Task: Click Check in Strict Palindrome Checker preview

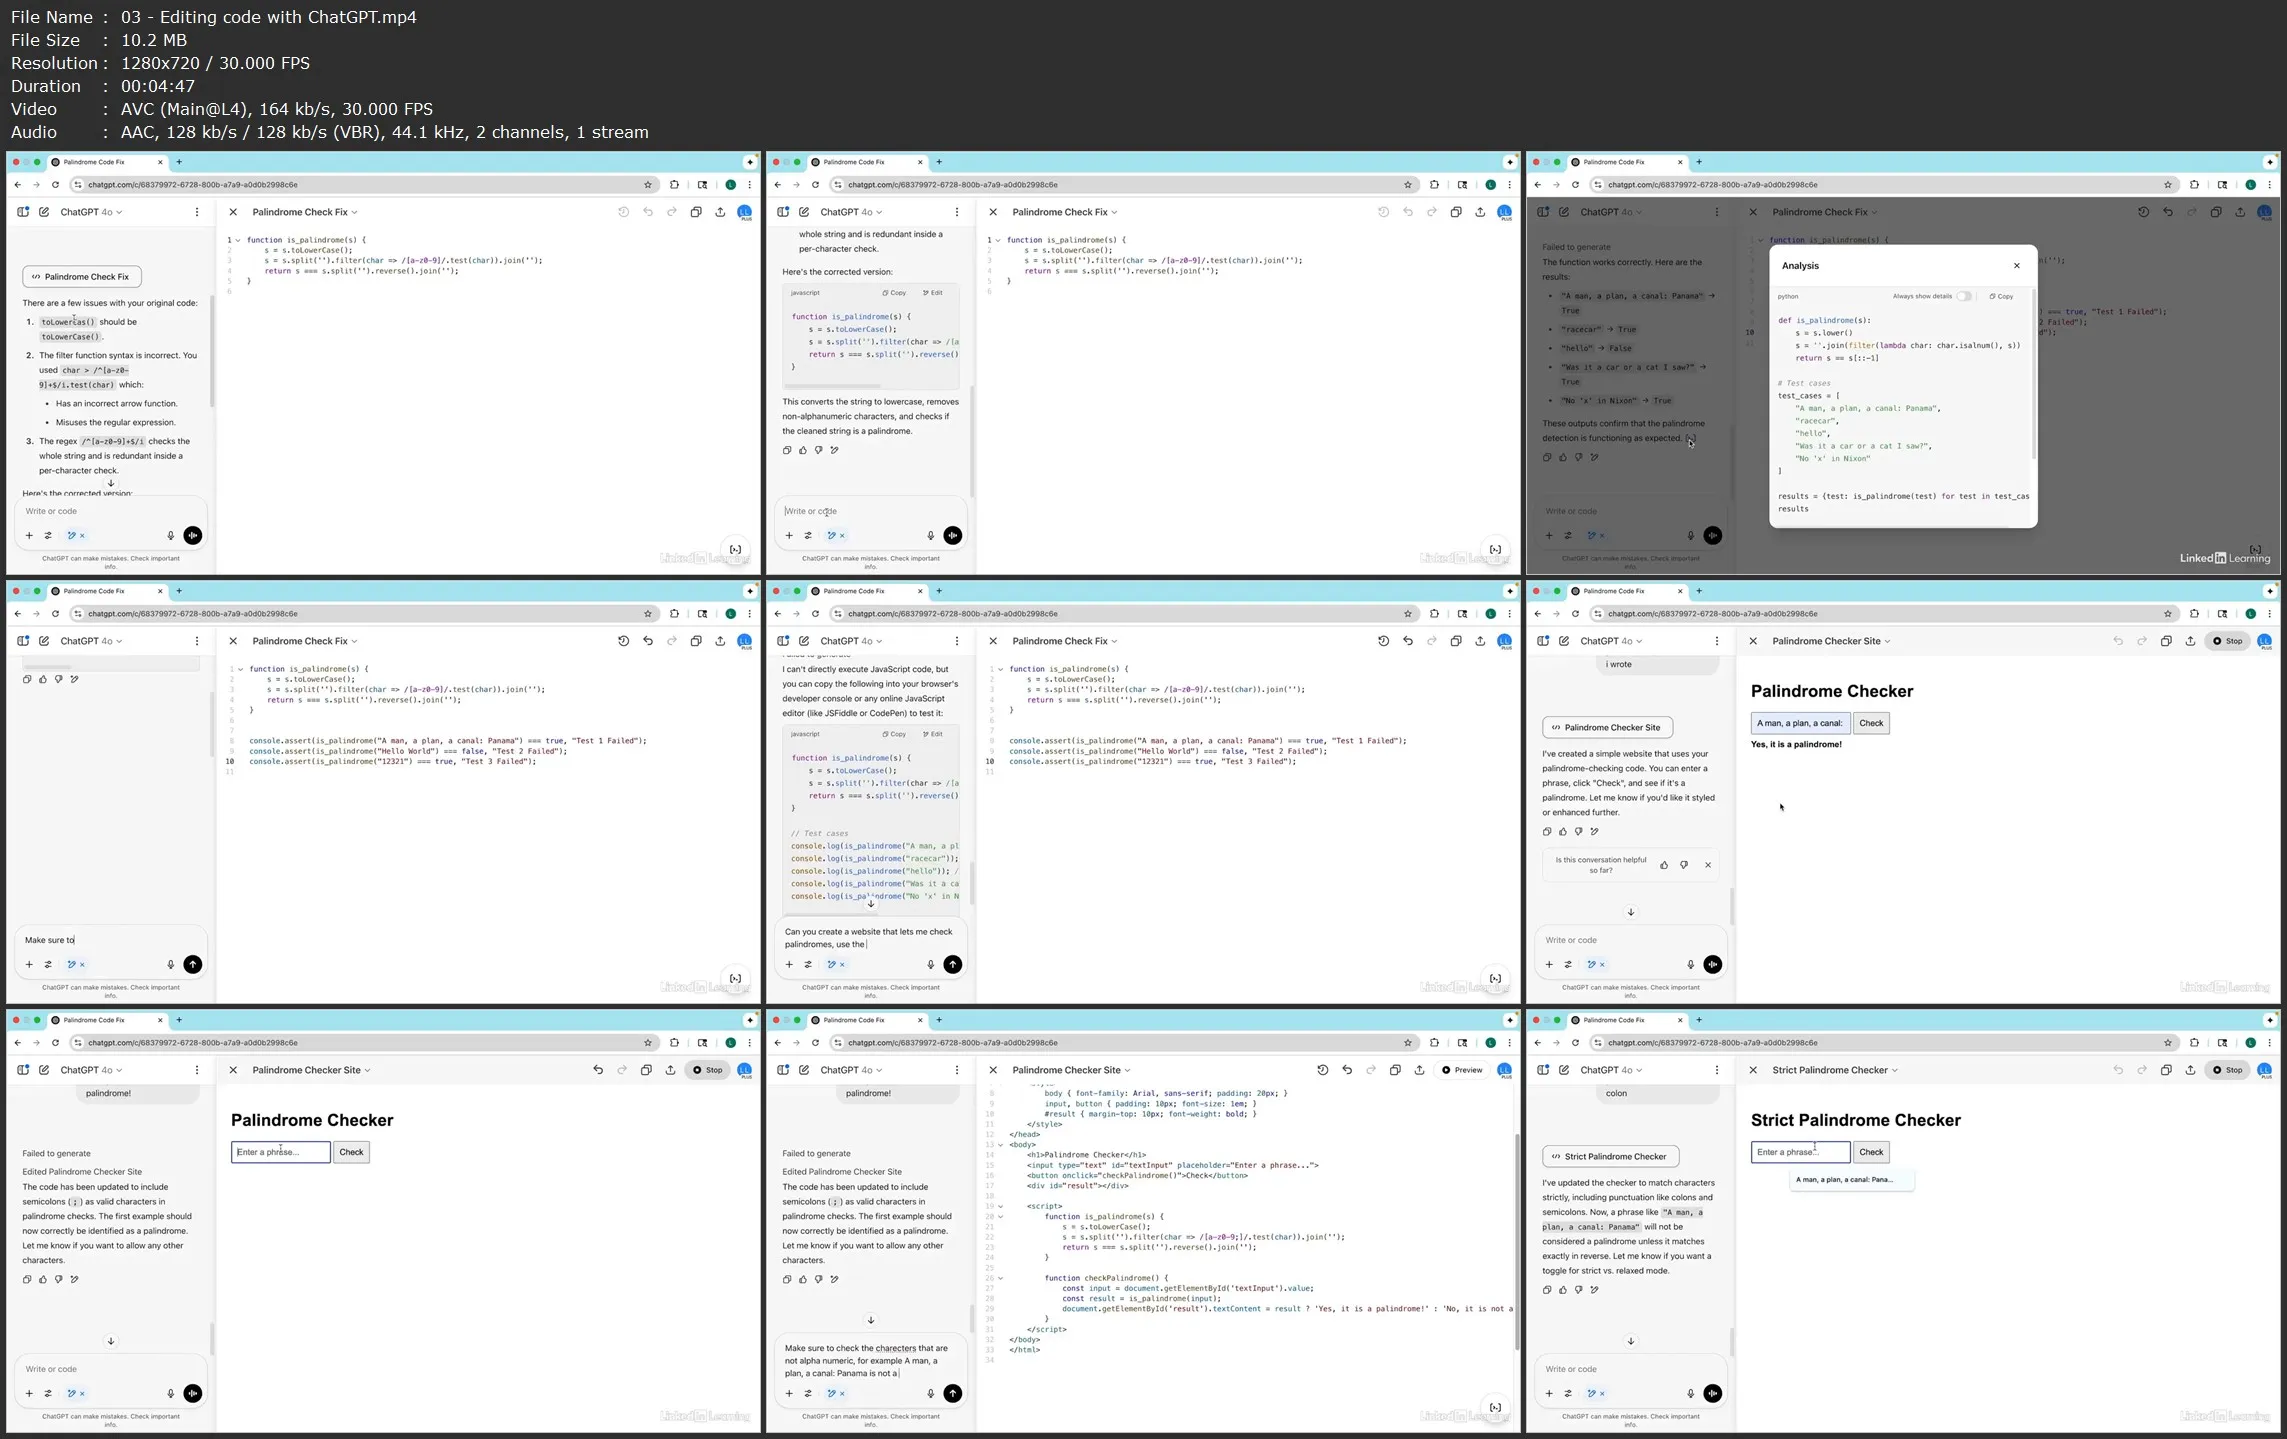Action: 1871,1152
